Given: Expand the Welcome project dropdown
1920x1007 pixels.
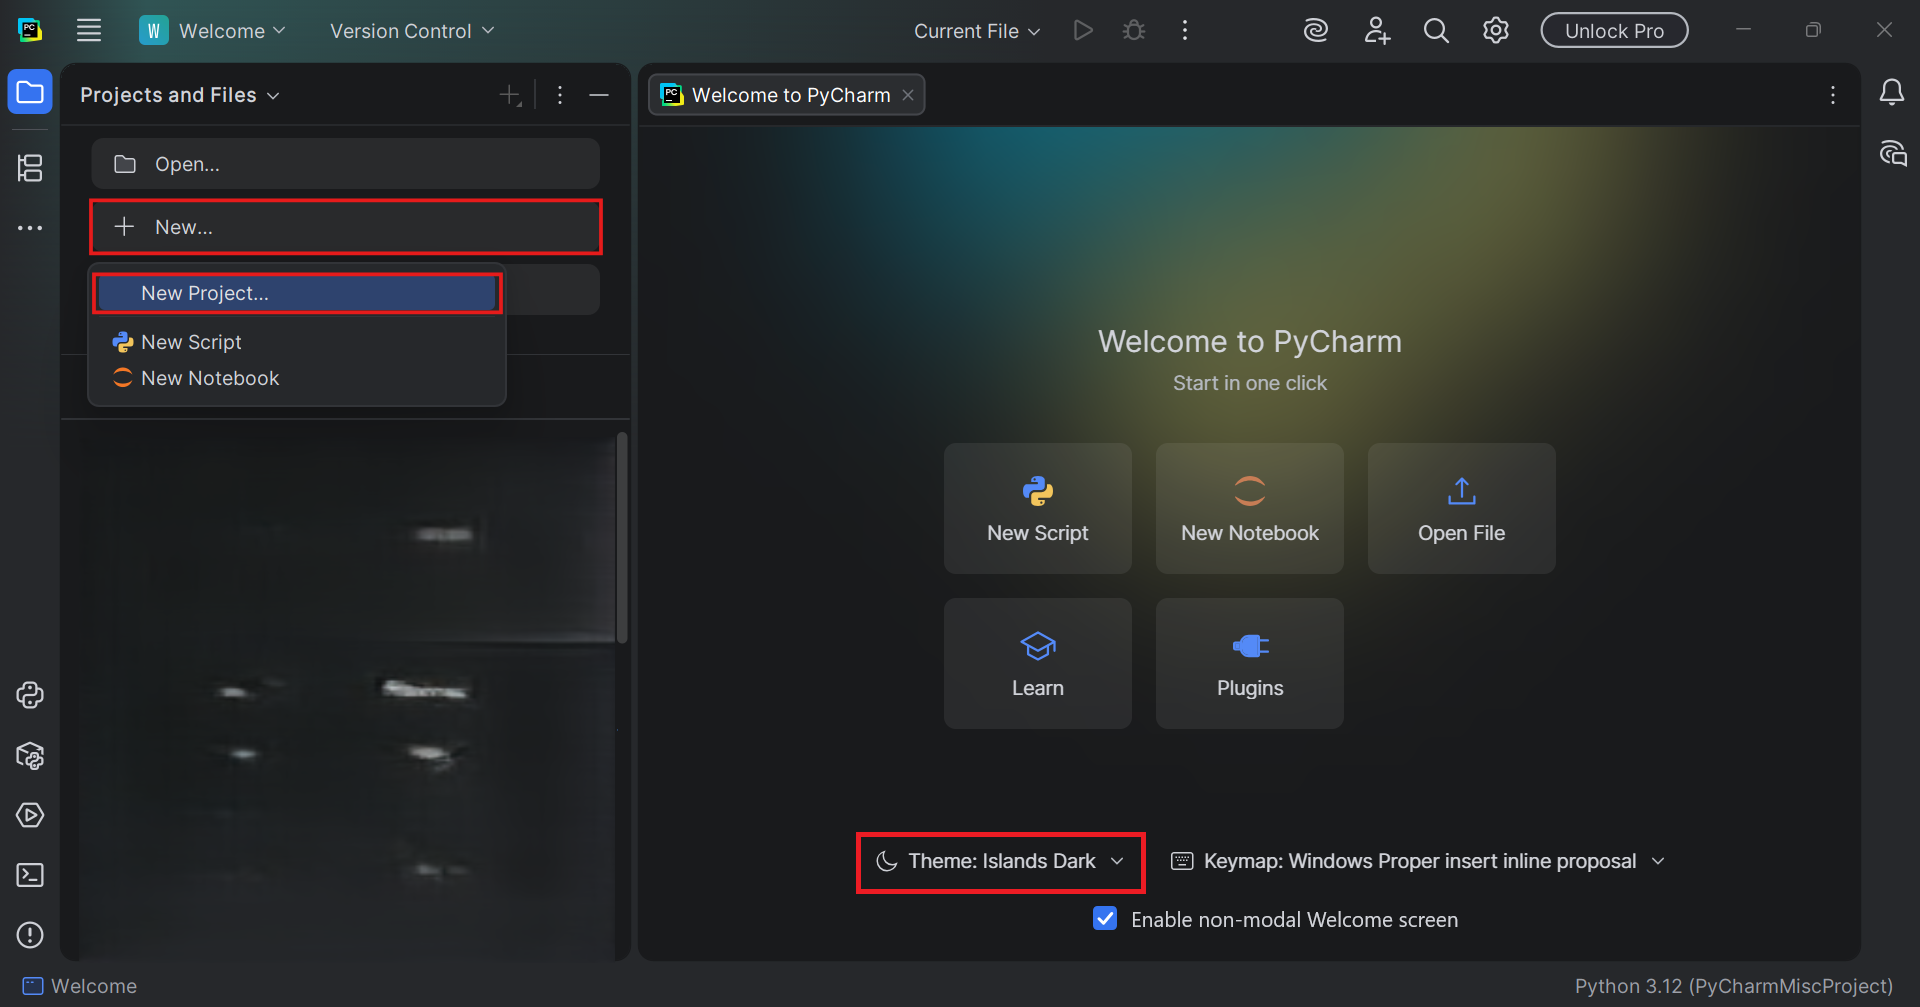Looking at the screenshot, I should (213, 31).
